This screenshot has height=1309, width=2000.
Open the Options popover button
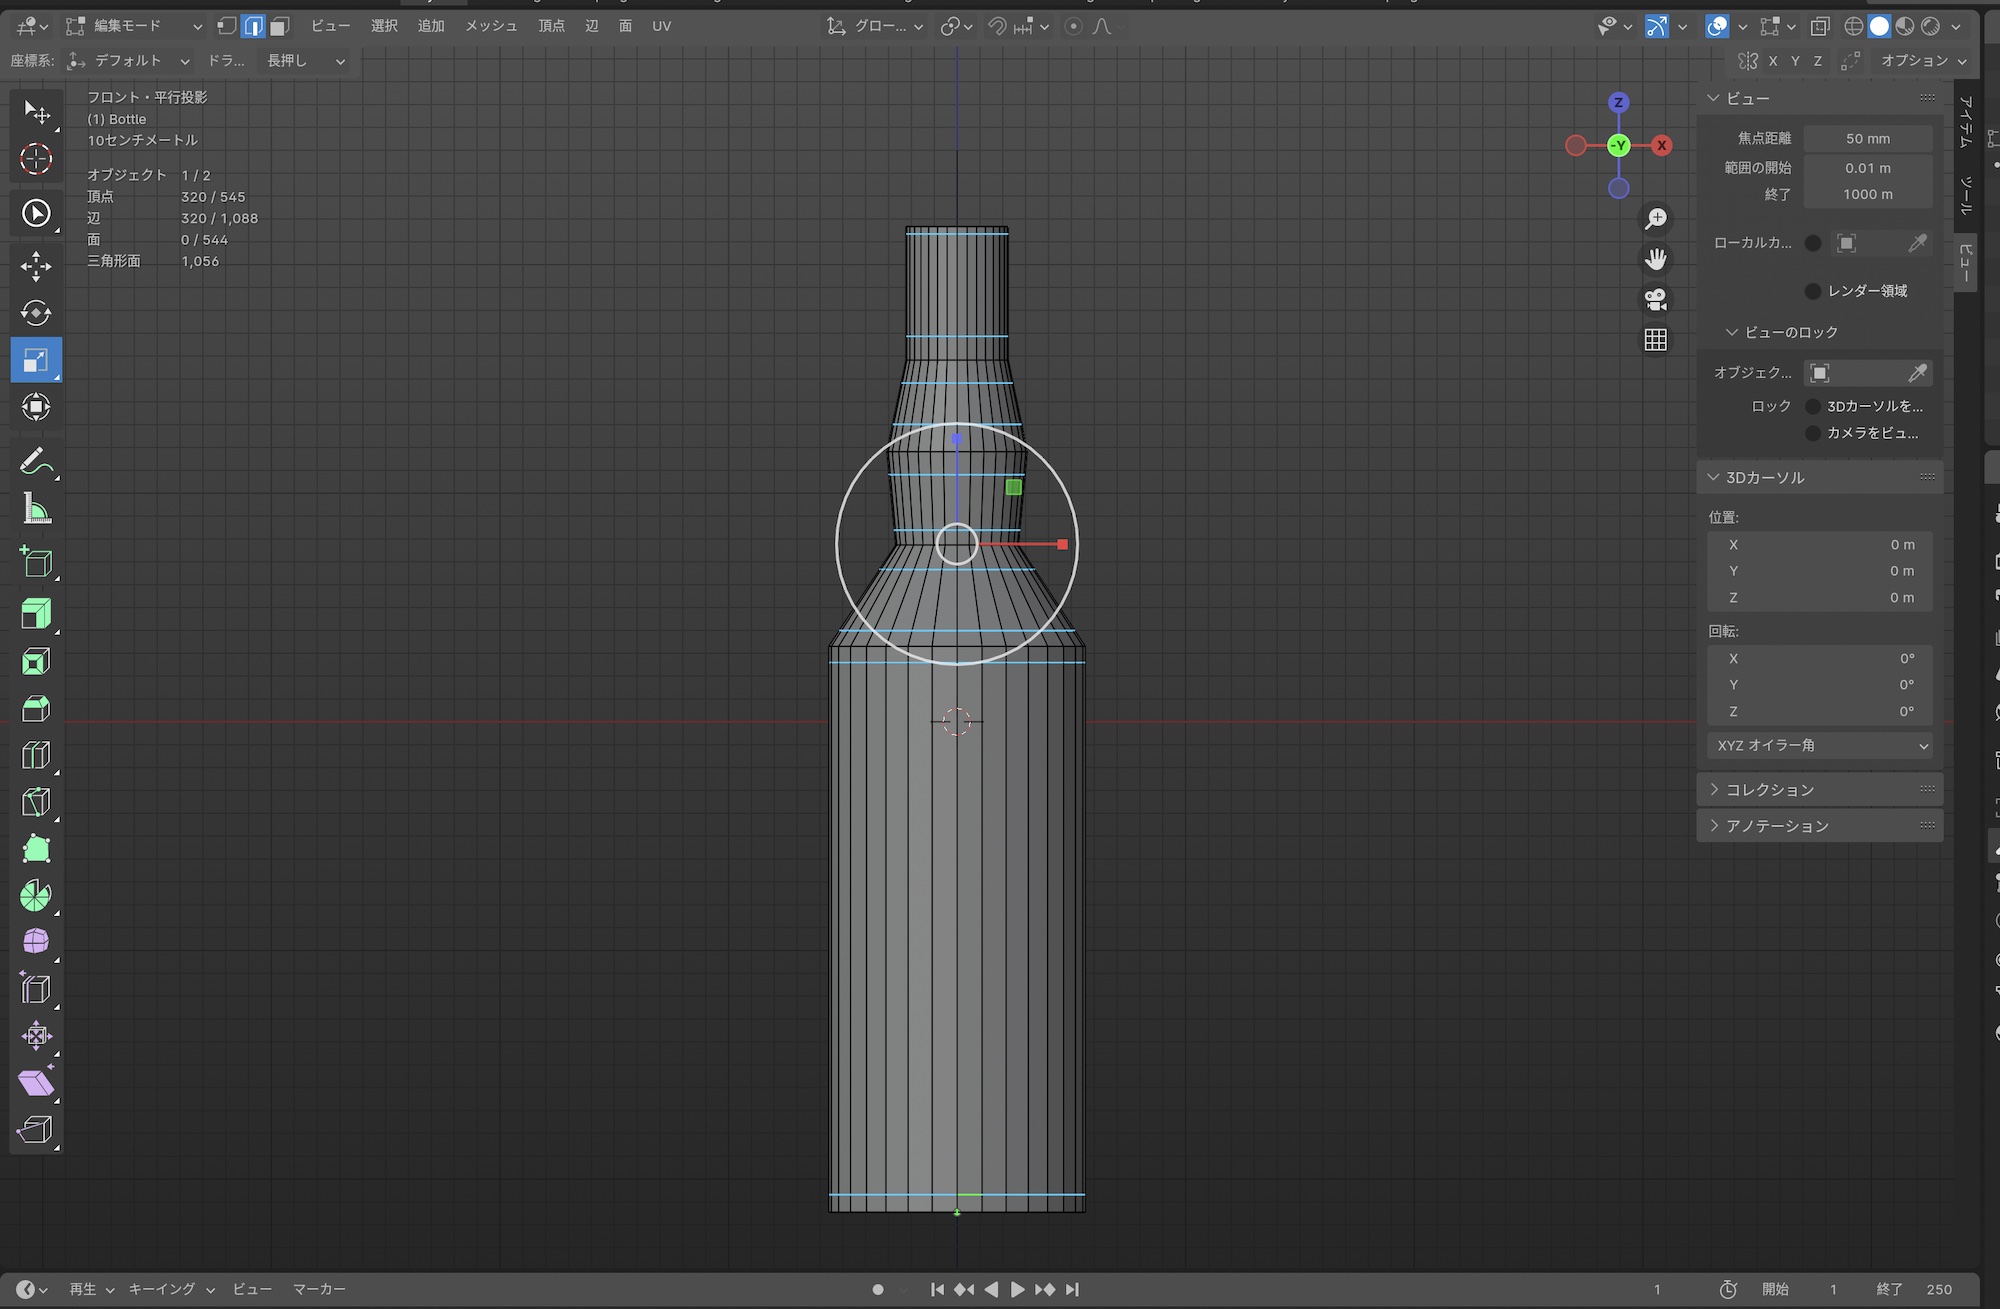1922,61
